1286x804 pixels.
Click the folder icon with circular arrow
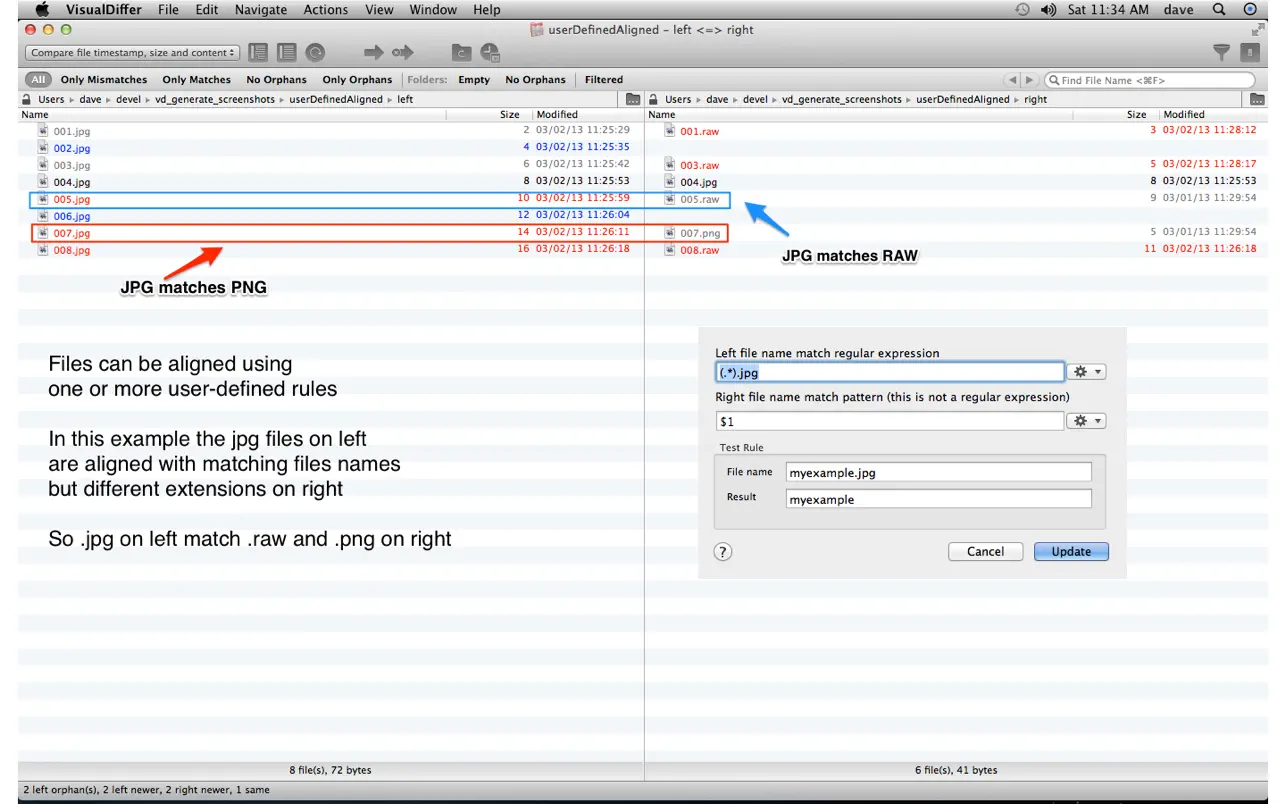click(x=461, y=52)
